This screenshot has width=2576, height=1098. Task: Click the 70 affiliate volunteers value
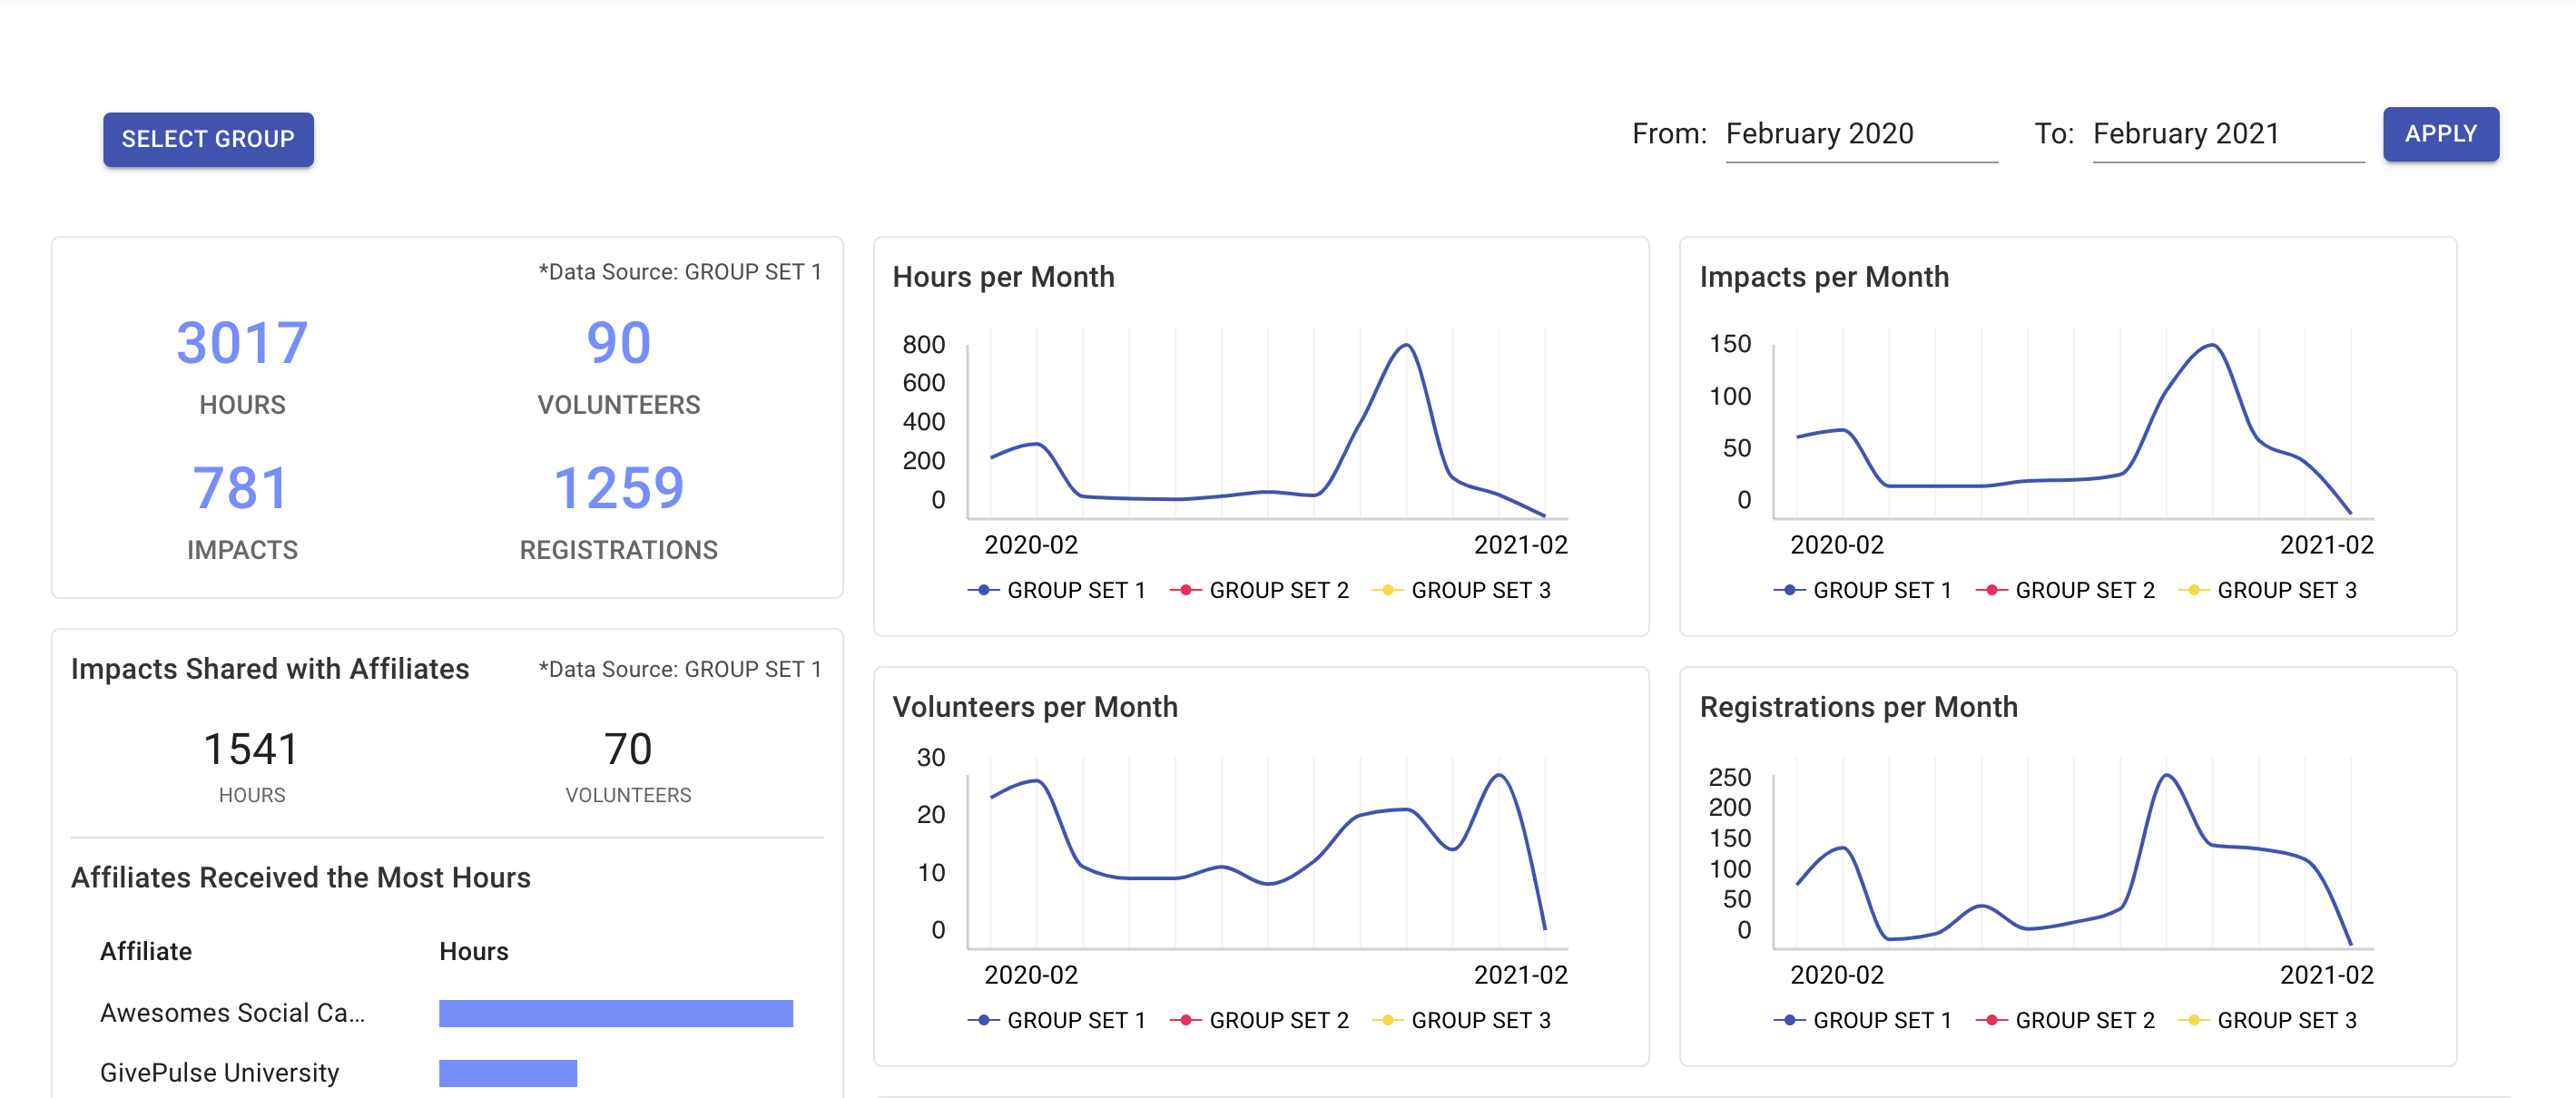(628, 749)
